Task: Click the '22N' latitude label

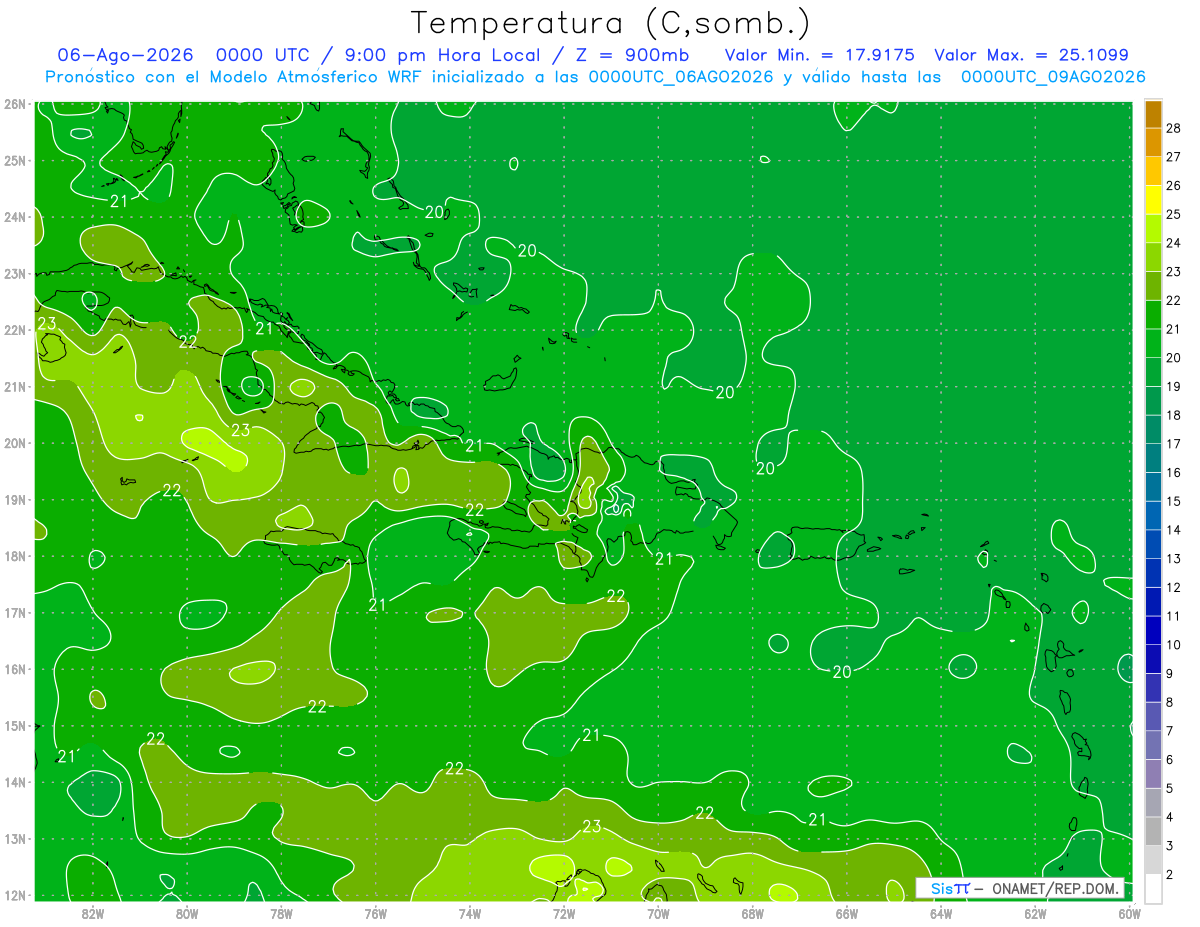Action: [x=15, y=330]
